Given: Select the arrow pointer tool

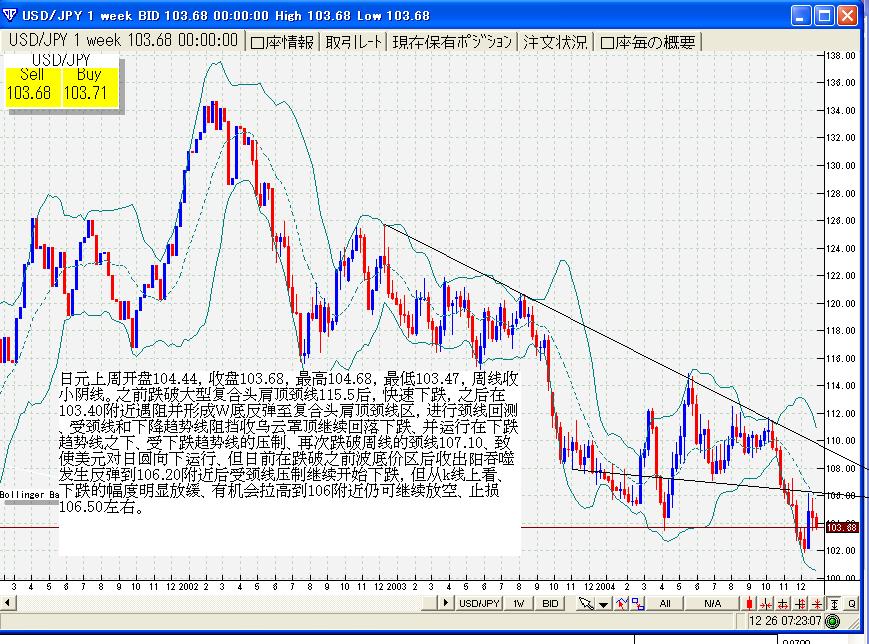Looking at the screenshot, I should (586, 604).
